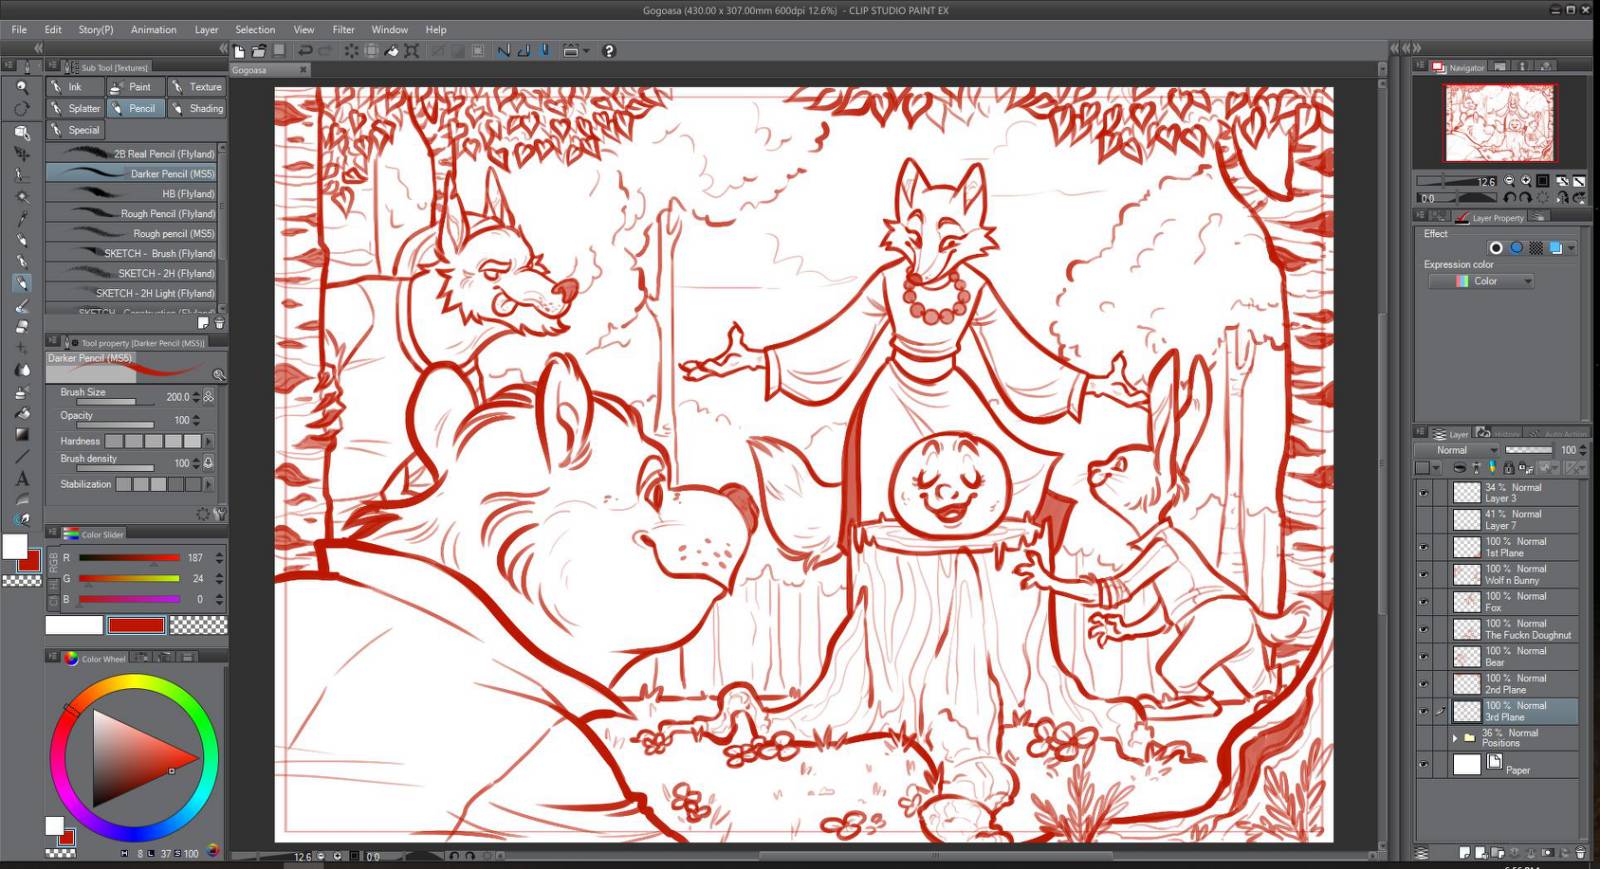Image resolution: width=1600 pixels, height=869 pixels.
Task: Select the Zoom magnifier tool
Action: 21,87
